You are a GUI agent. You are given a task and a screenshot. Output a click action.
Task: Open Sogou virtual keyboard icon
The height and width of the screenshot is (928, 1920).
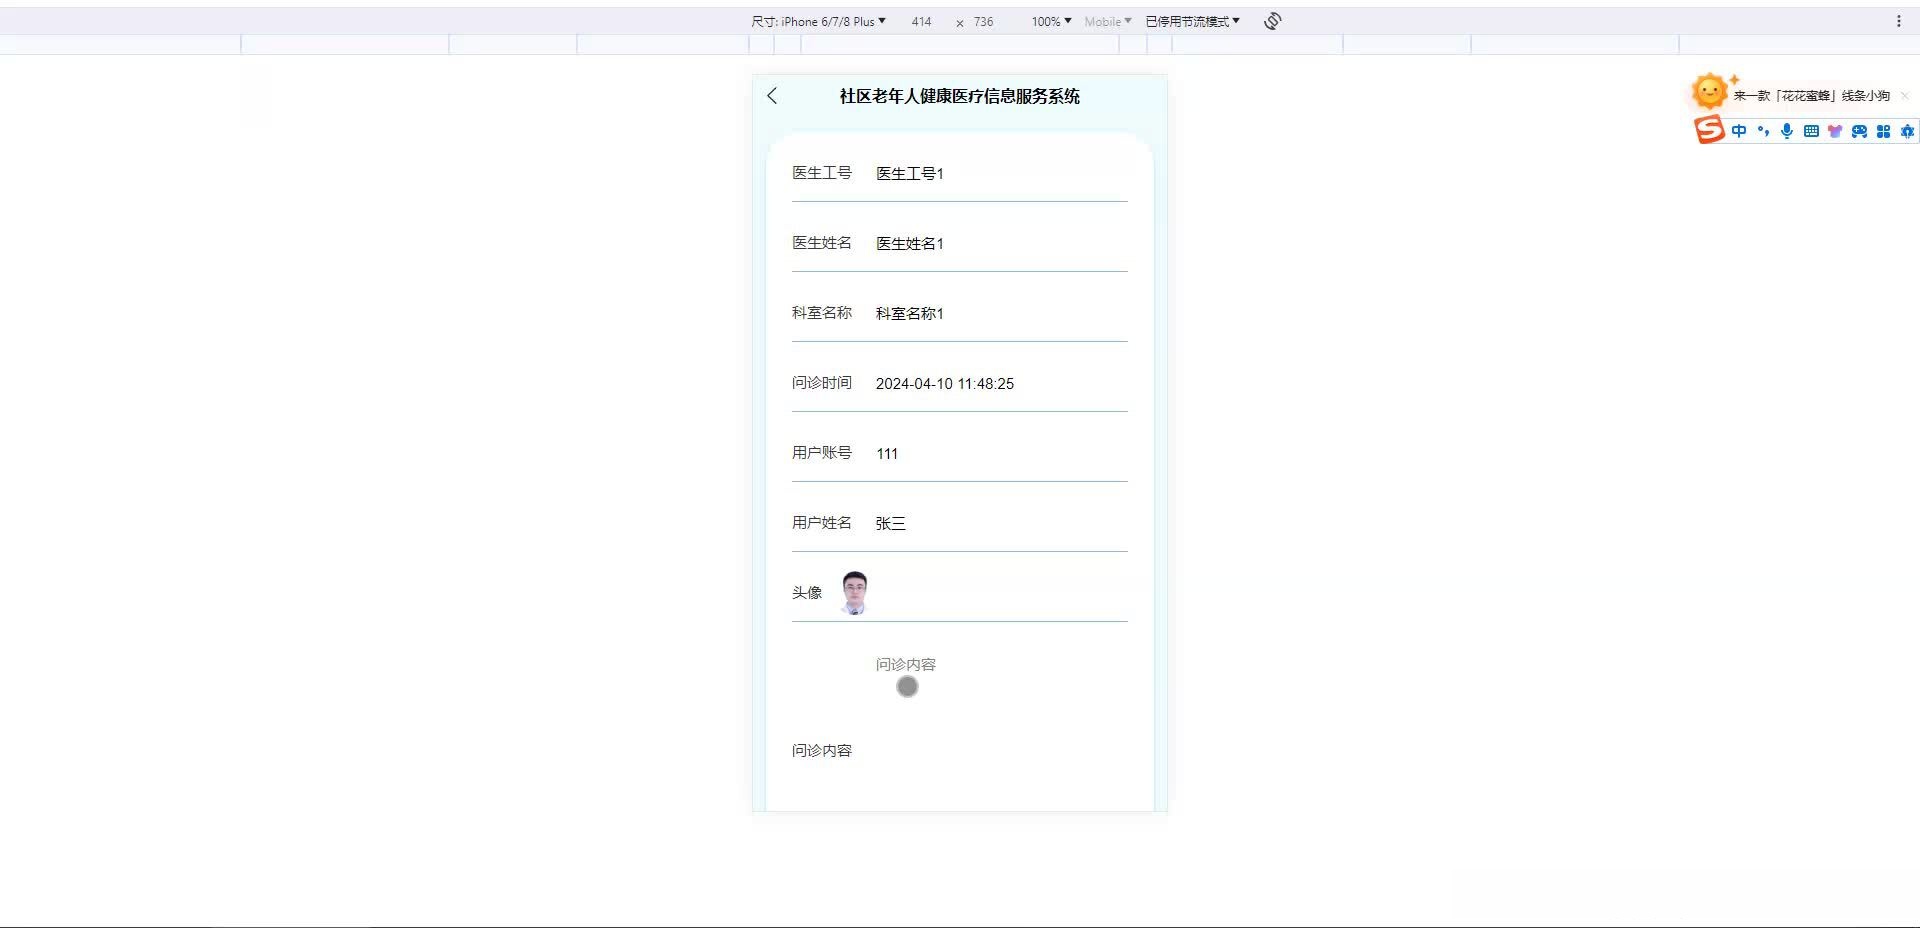click(1811, 131)
